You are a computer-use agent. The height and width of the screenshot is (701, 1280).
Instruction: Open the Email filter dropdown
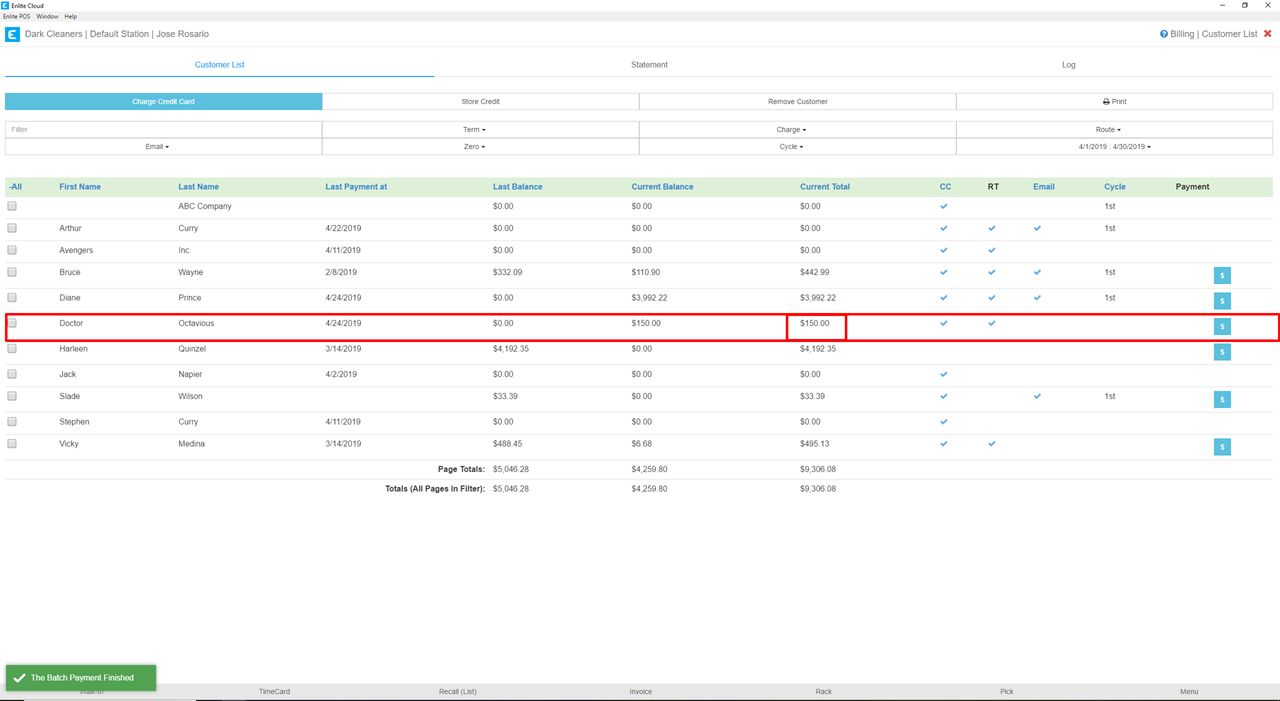click(163, 146)
